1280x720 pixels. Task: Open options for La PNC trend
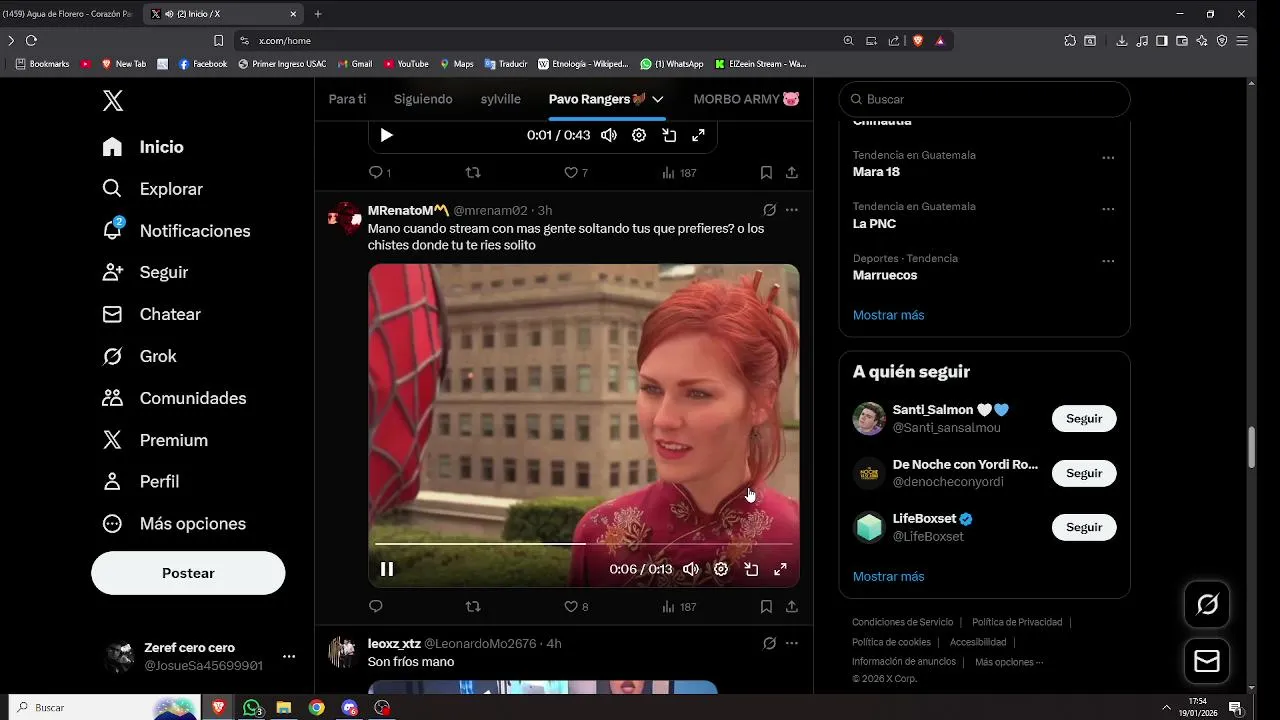click(1108, 209)
